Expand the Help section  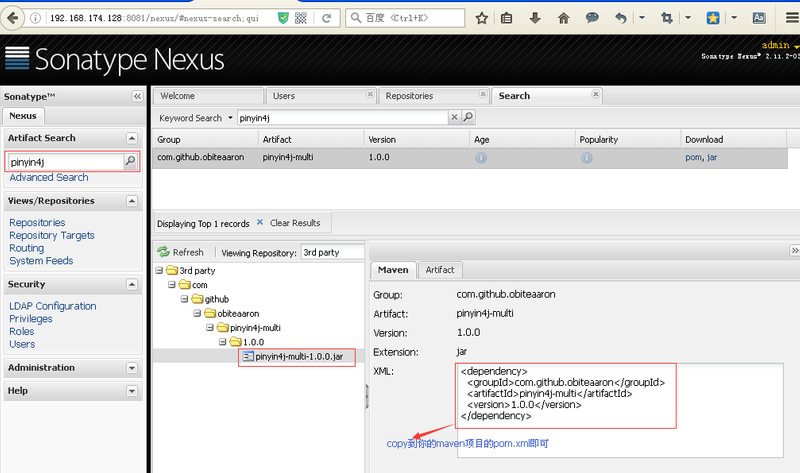pos(132,391)
